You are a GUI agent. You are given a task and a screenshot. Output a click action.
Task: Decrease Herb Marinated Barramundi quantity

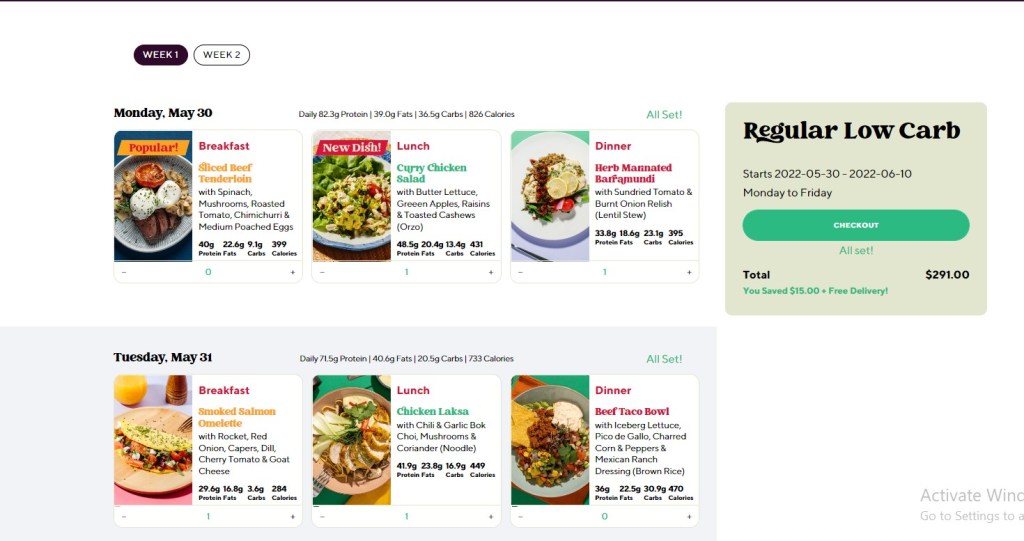click(520, 272)
